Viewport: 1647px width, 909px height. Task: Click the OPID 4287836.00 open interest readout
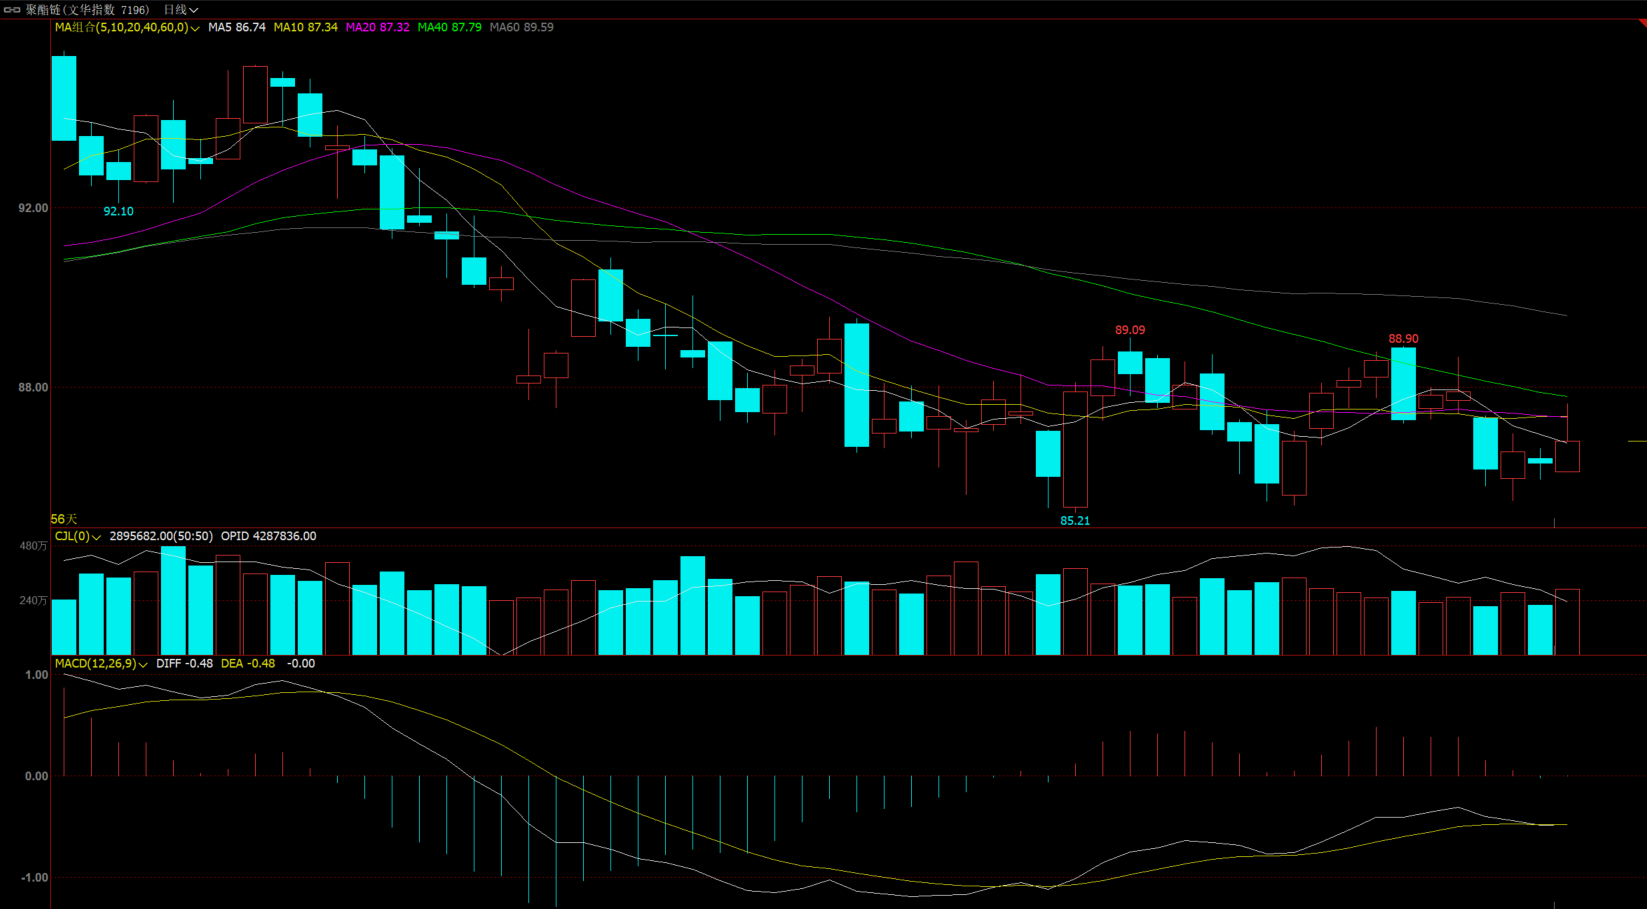pyautogui.click(x=268, y=537)
